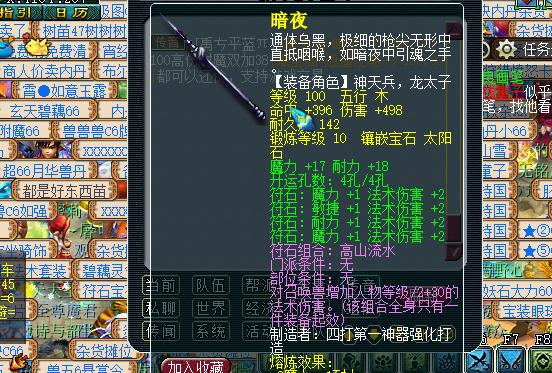Viewport: 552px width, 373px height.
Task: Open the 日历 calendar button
Action: point(71,13)
